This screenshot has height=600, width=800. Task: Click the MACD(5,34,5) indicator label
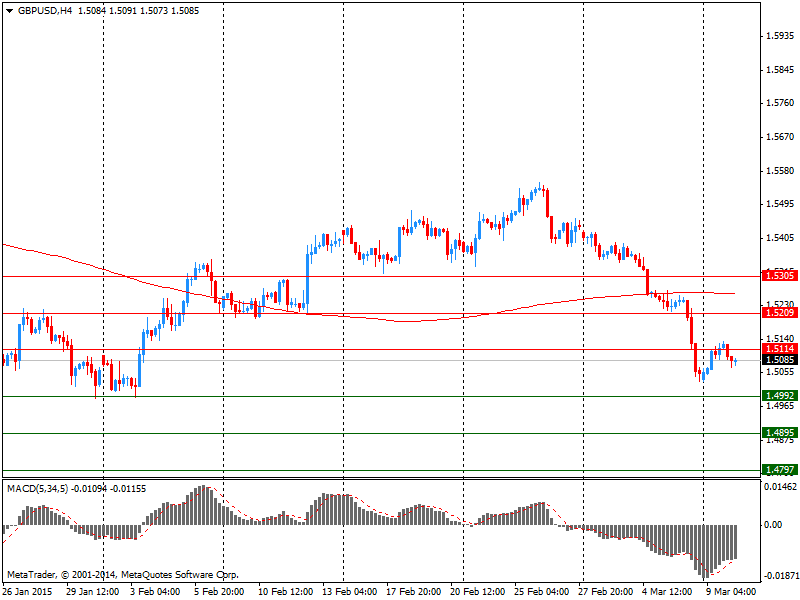pos(38,489)
